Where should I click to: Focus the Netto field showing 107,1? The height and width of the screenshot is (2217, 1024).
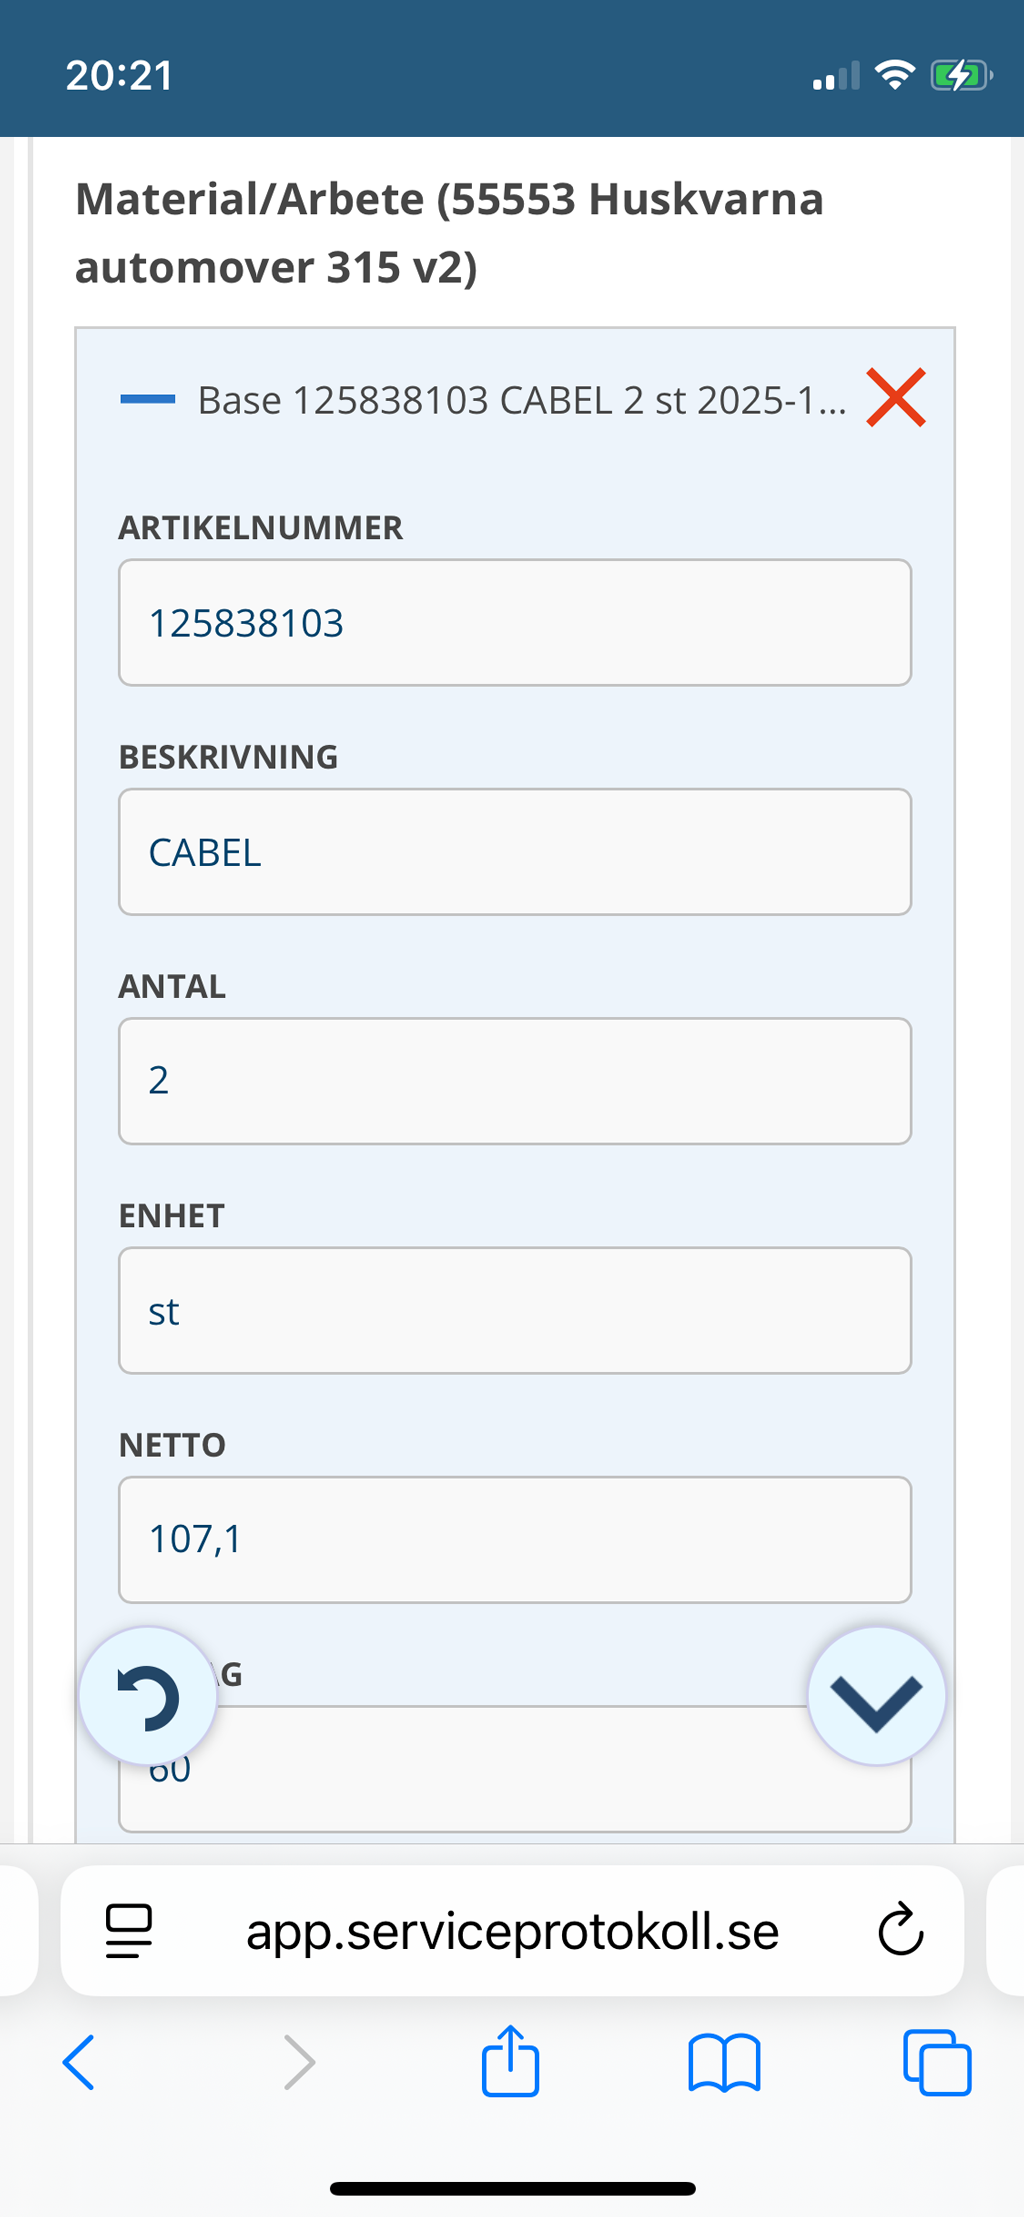pos(514,1539)
